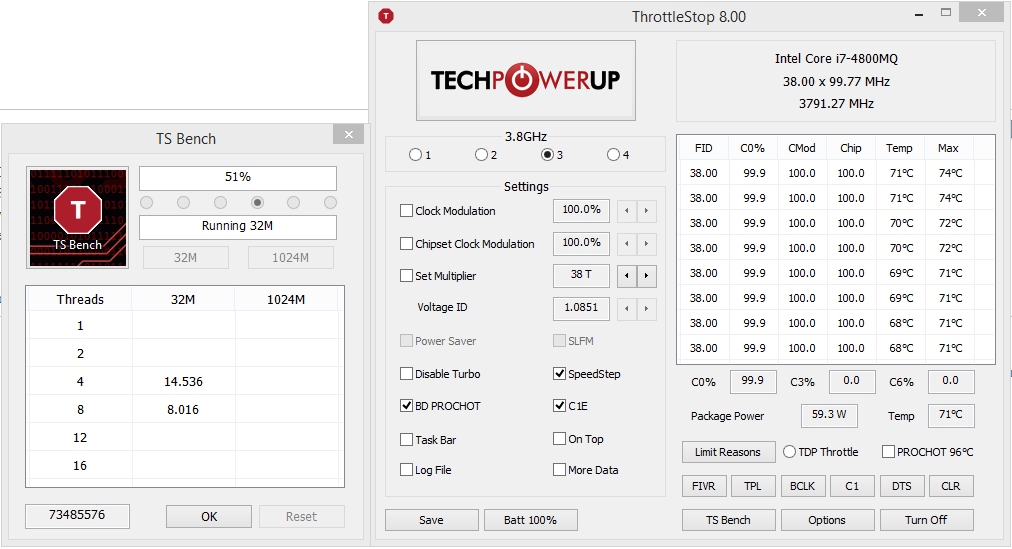This screenshot has height=549, width=1012.
Task: Select profile 3 radio button
Action: [x=547, y=155]
